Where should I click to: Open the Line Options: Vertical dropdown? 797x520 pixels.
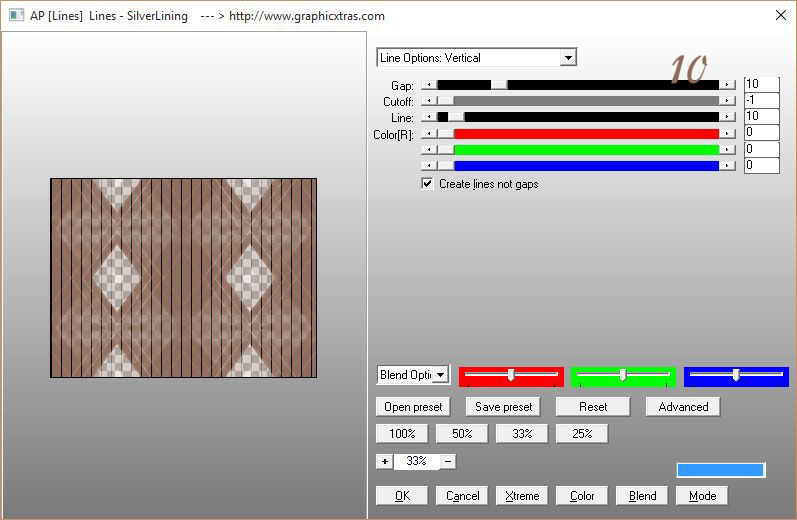click(476, 57)
